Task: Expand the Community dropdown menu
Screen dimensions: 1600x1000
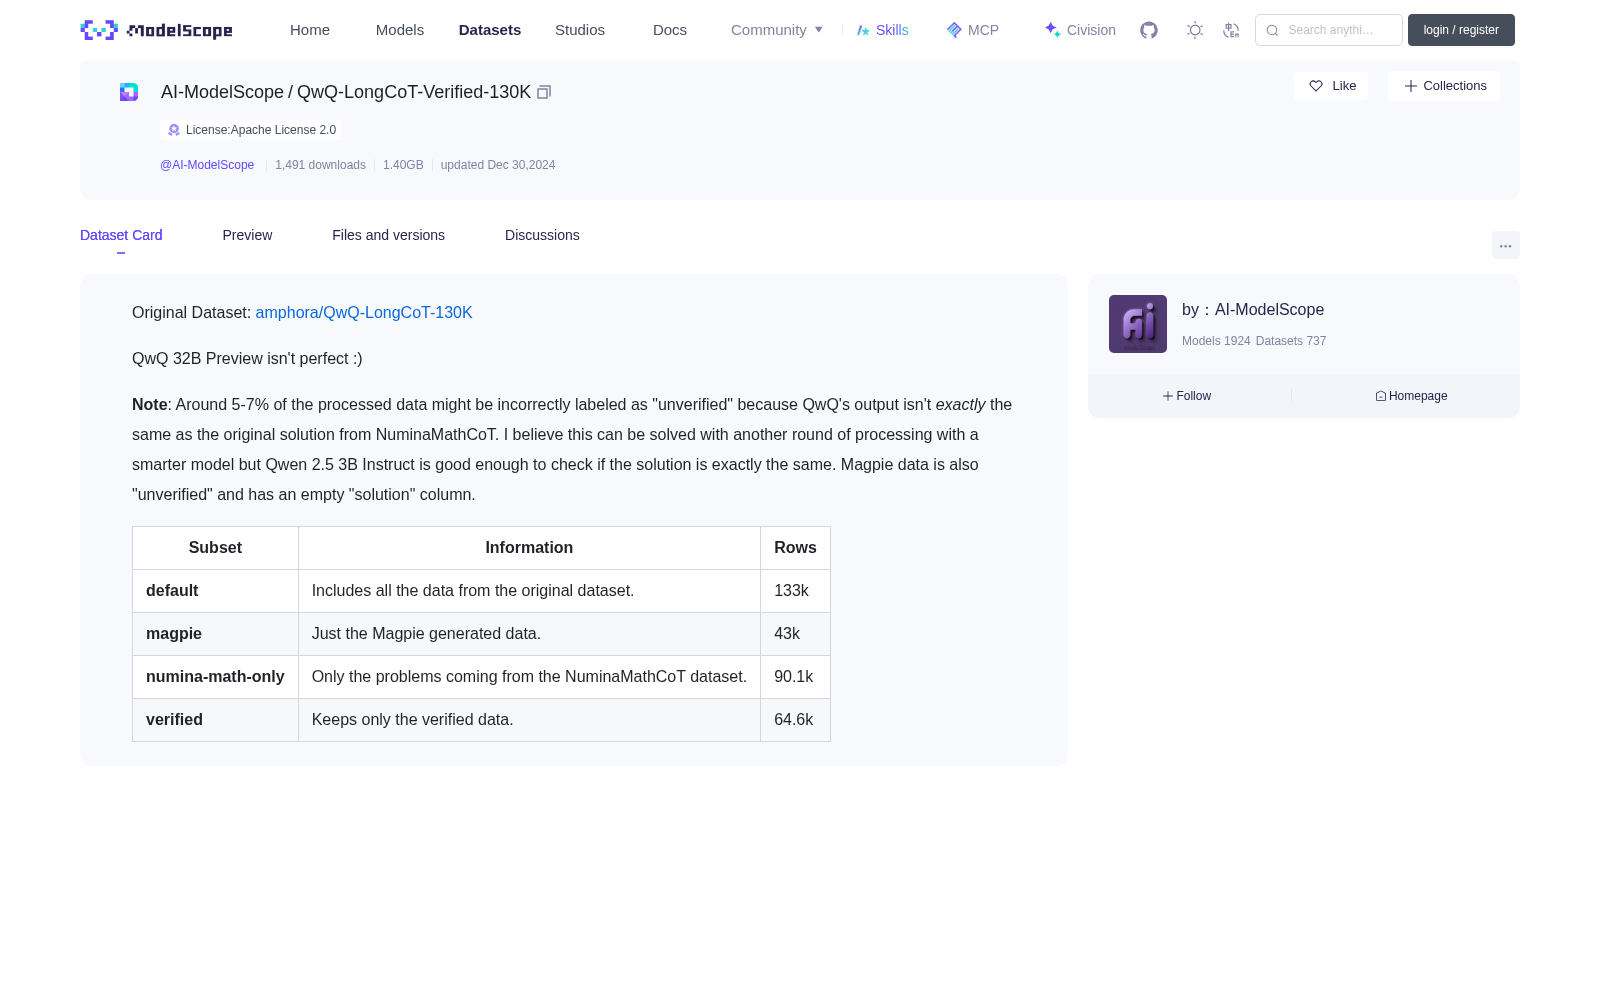Action: [x=777, y=30]
